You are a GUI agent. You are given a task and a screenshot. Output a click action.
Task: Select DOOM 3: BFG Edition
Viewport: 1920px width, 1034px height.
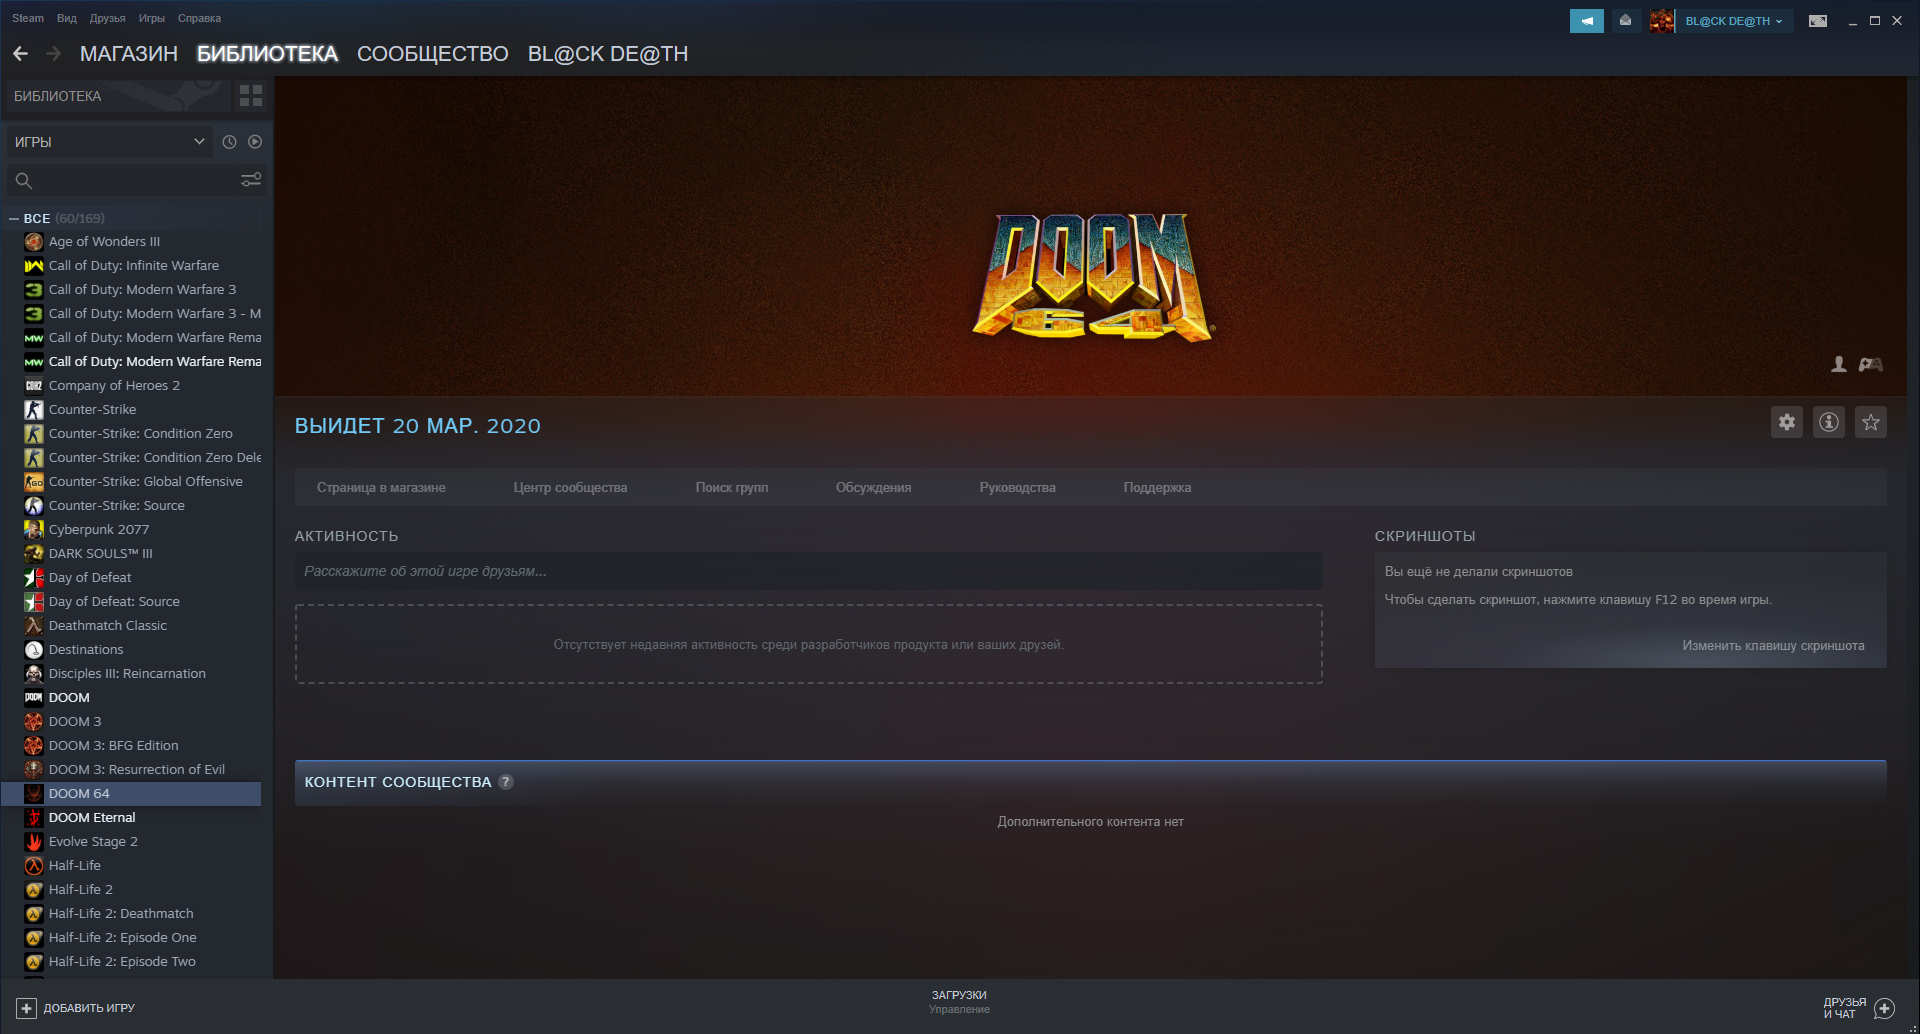pos(132,746)
